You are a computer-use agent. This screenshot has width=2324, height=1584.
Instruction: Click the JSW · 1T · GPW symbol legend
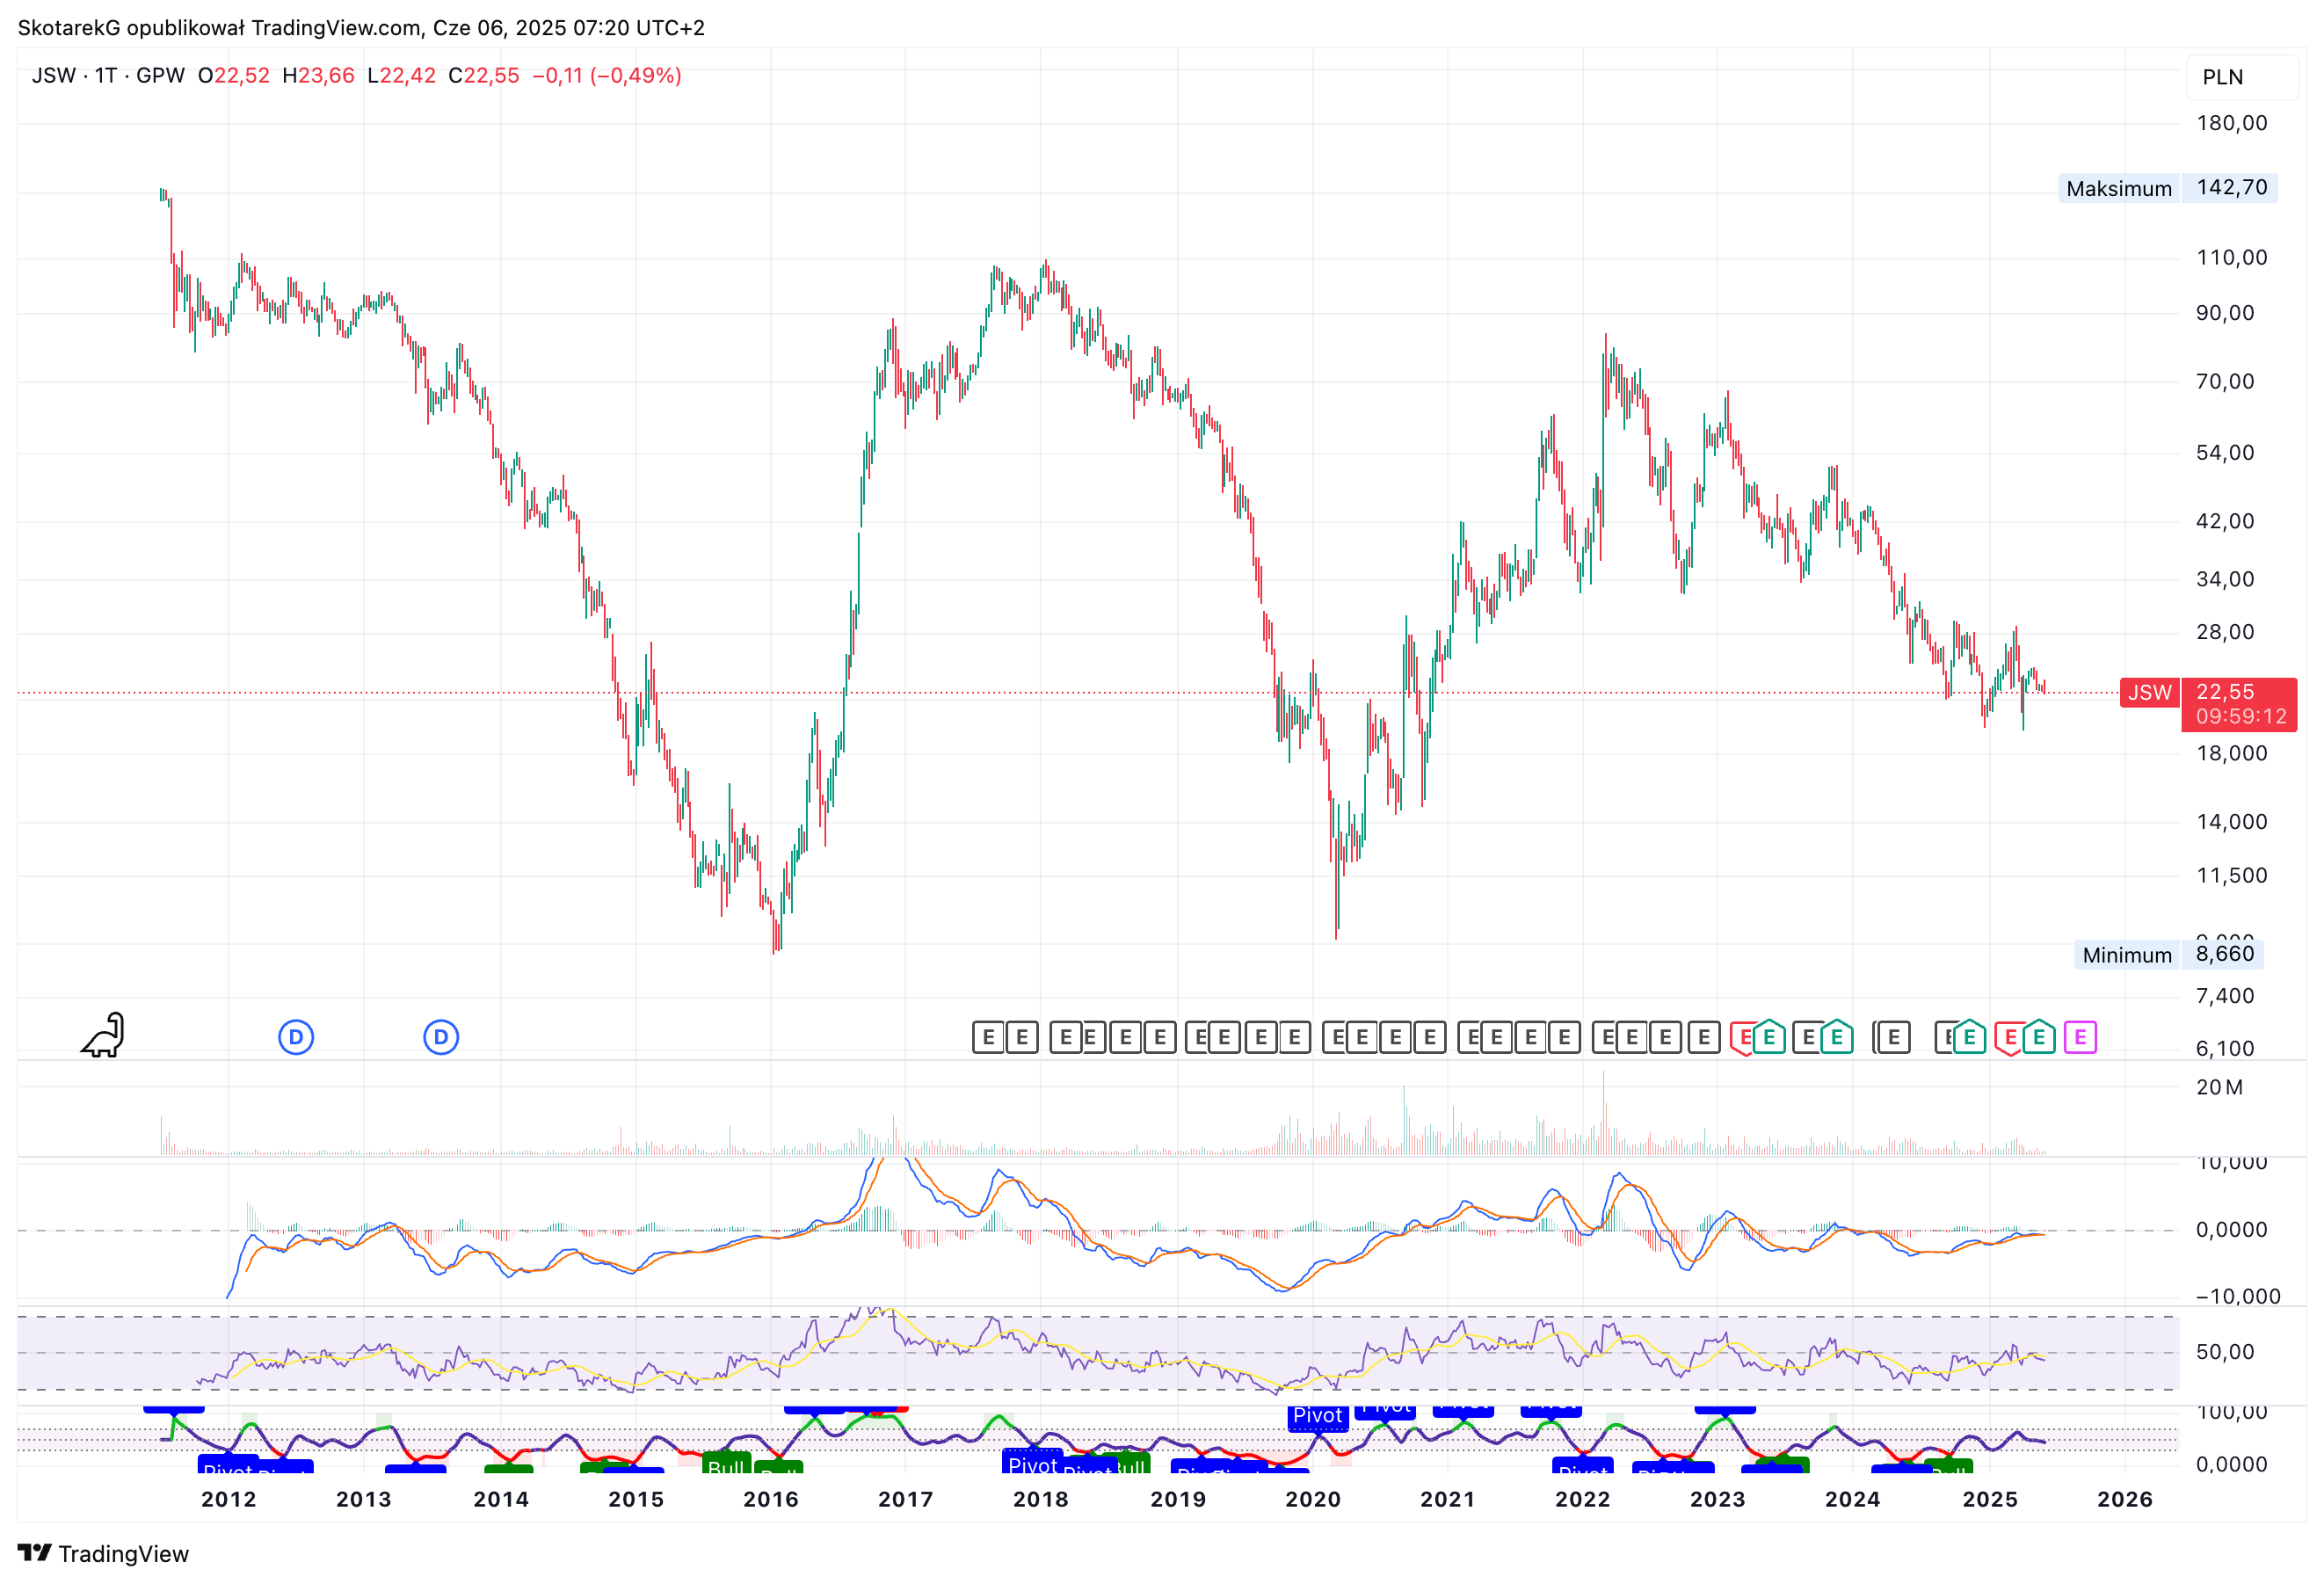(108, 76)
